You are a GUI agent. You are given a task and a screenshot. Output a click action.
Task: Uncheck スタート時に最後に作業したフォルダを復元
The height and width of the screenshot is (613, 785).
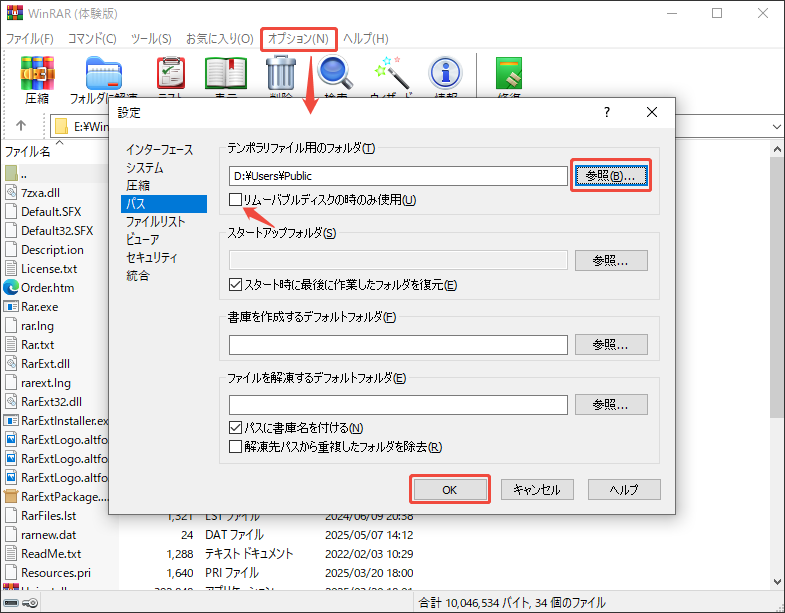(x=235, y=285)
